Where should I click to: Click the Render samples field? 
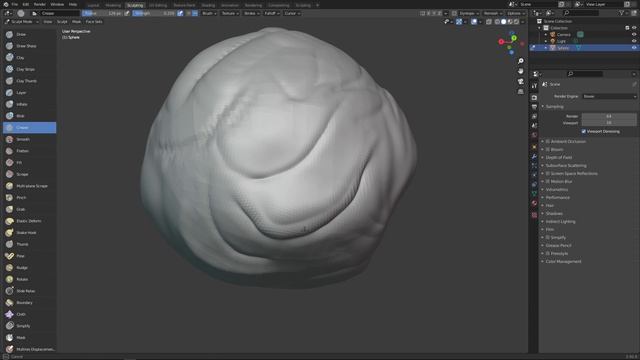[x=609, y=116]
